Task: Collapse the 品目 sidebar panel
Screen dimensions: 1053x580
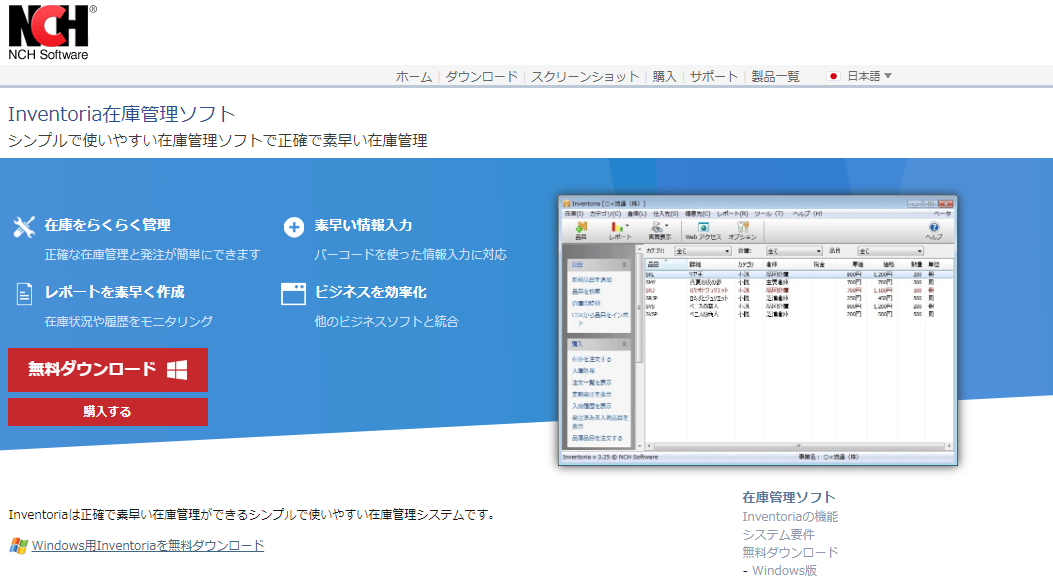Action: (624, 264)
